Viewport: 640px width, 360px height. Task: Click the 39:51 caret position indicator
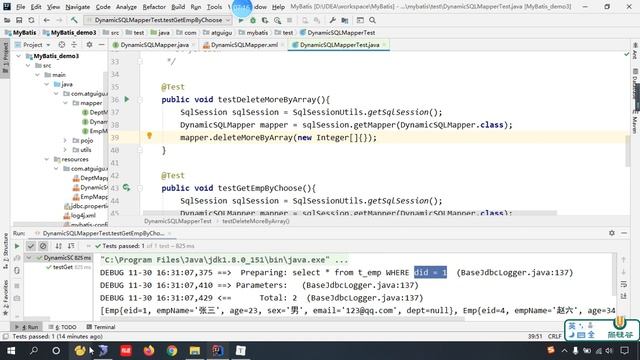pyautogui.click(x=535, y=336)
